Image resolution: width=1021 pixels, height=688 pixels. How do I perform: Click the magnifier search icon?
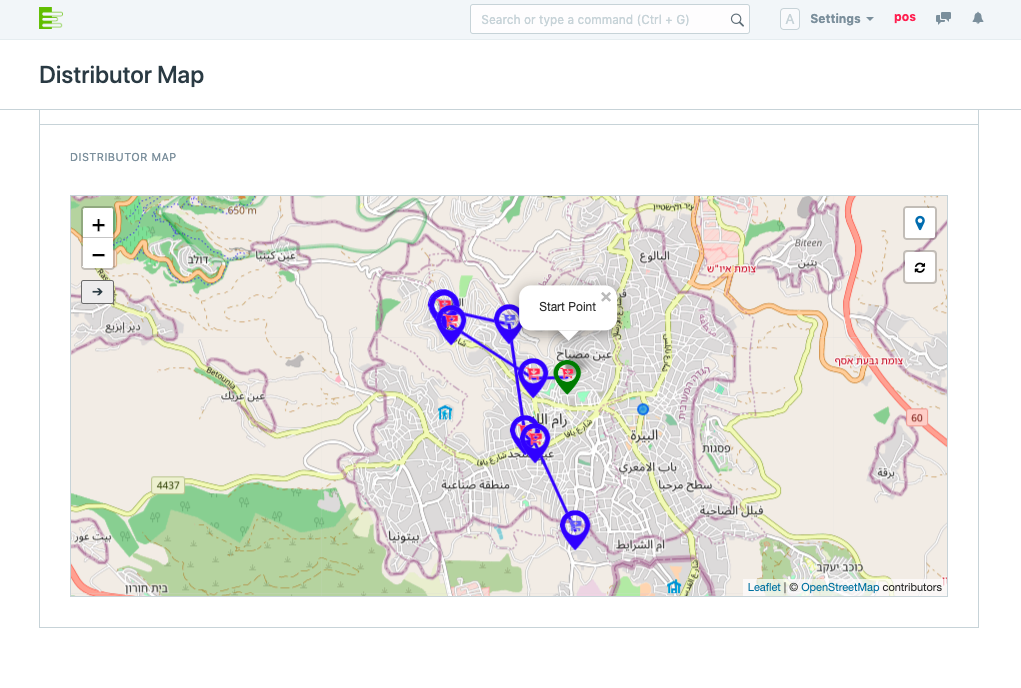(737, 19)
